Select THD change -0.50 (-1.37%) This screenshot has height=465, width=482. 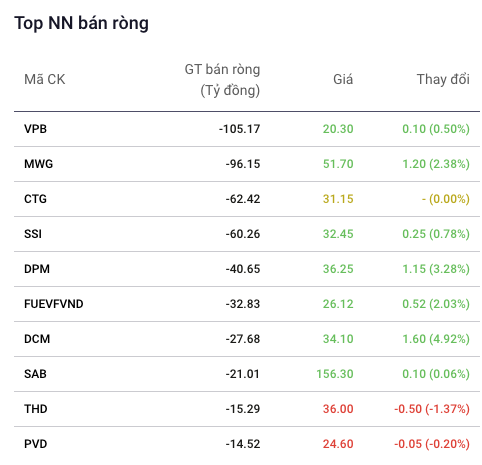coord(432,409)
